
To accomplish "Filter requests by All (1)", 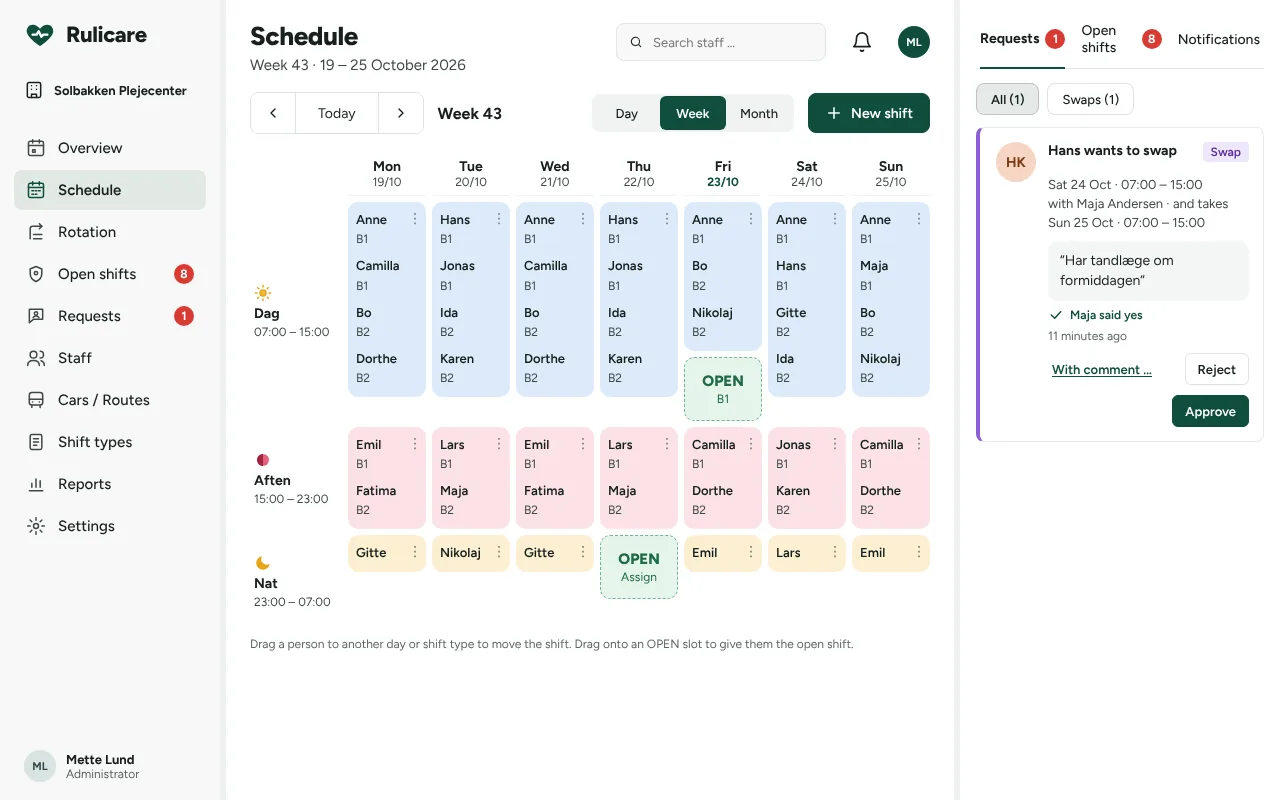I will tap(1007, 99).
